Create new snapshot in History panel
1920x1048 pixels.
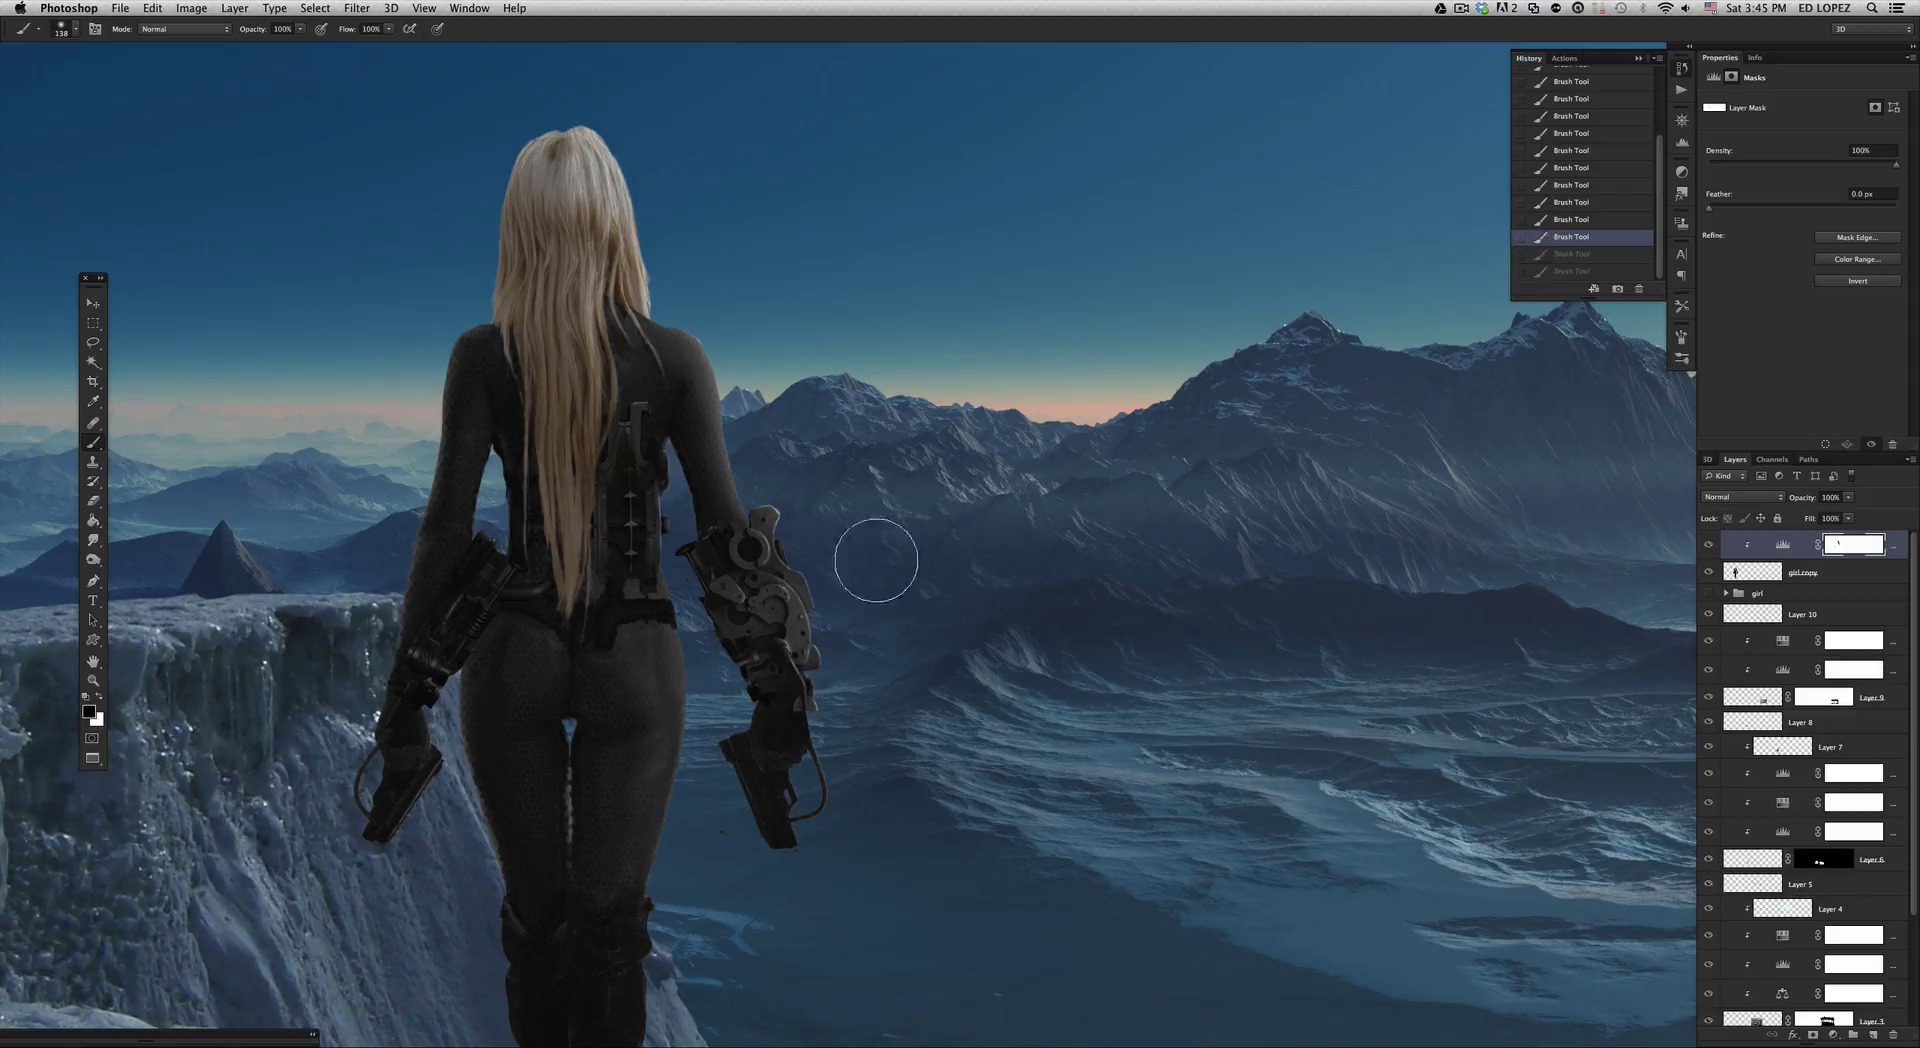(x=1617, y=289)
